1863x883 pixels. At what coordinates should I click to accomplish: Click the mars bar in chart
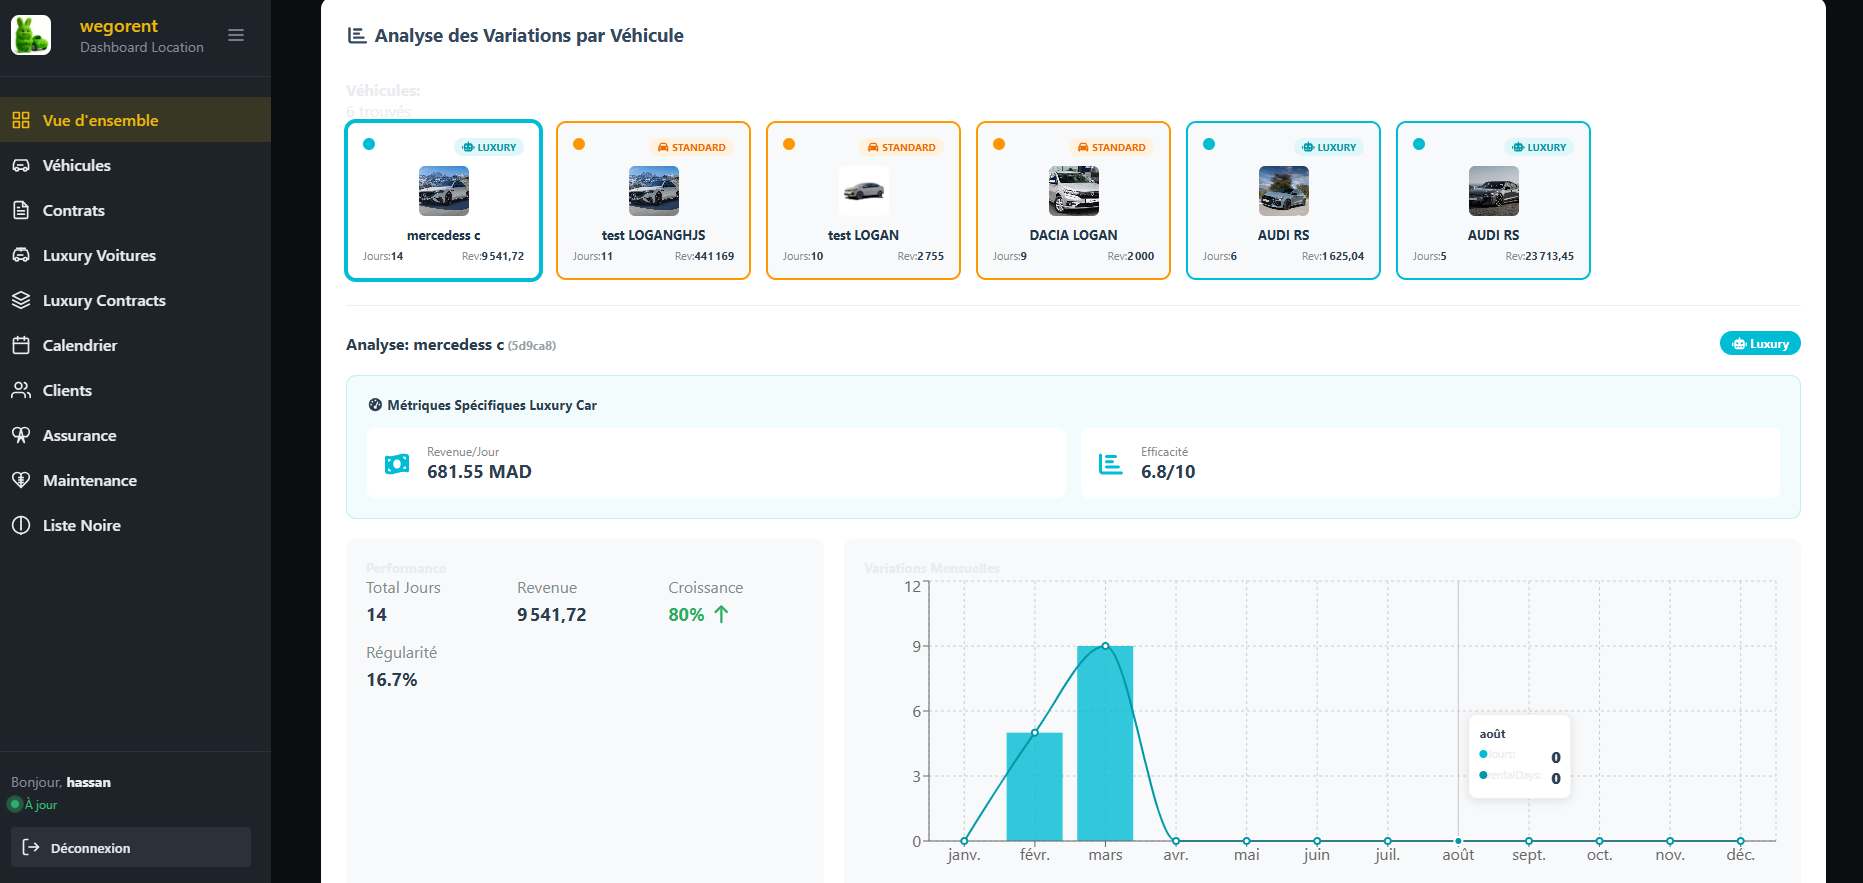[1105, 743]
